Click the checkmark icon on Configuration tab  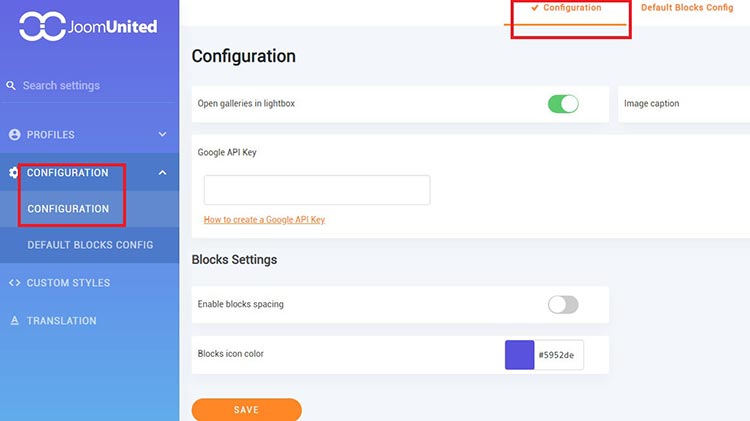tap(535, 8)
